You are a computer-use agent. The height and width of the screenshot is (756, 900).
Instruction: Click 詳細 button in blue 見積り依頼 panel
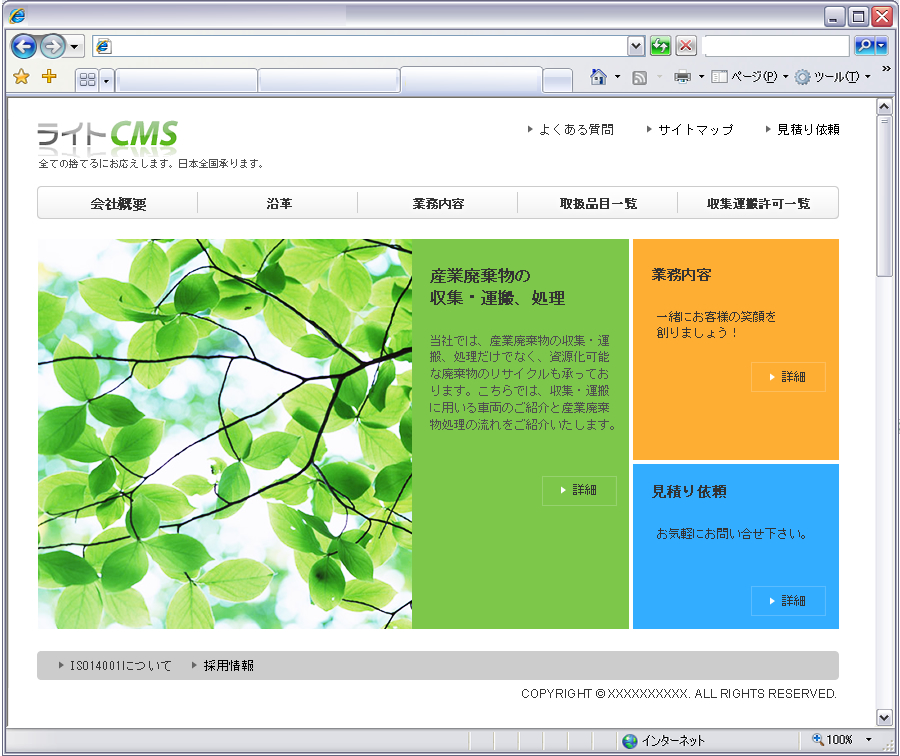pyautogui.click(x=788, y=601)
